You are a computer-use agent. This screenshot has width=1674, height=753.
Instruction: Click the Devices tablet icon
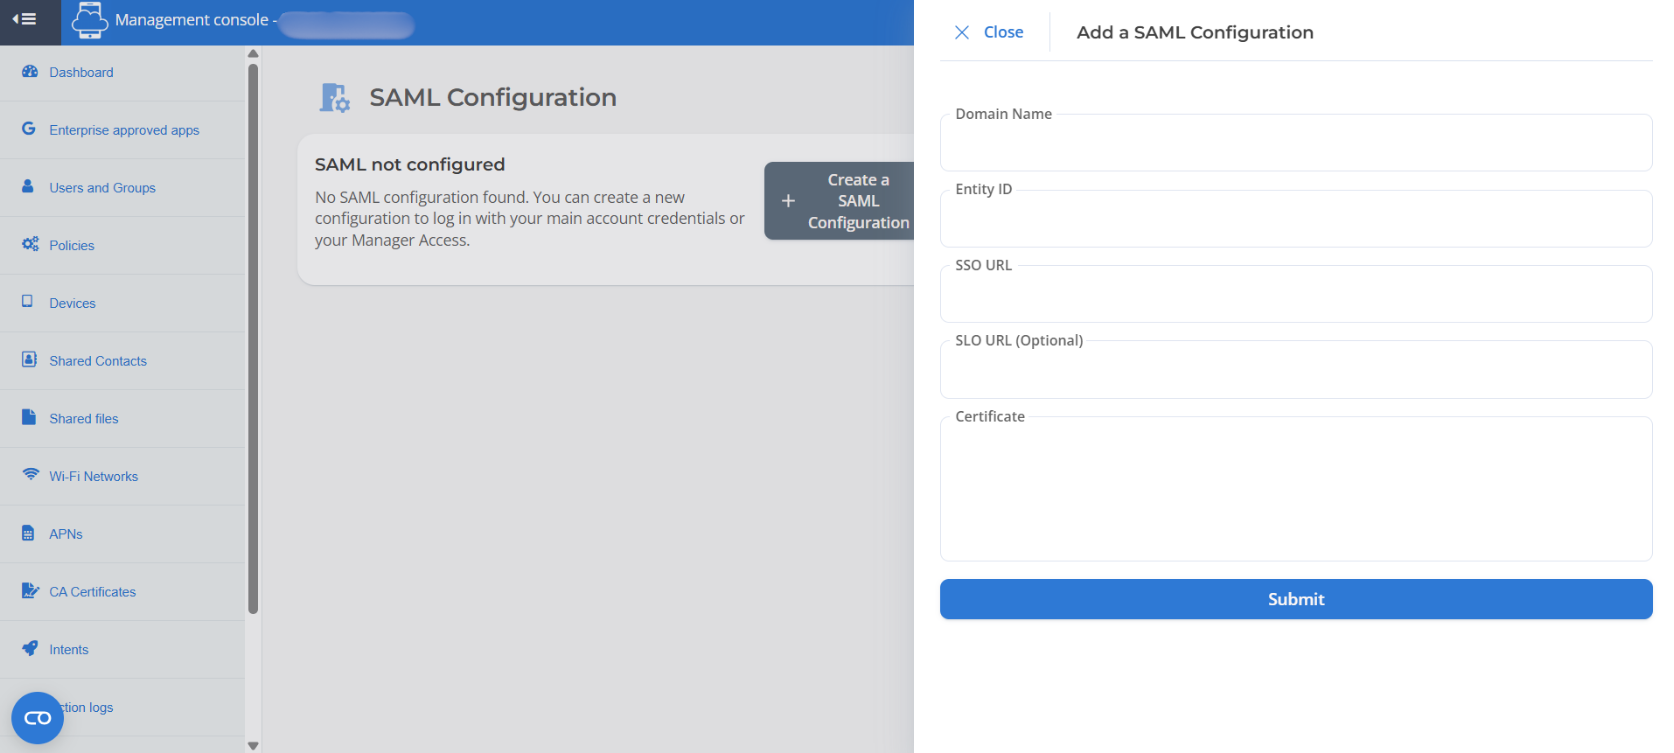28,302
